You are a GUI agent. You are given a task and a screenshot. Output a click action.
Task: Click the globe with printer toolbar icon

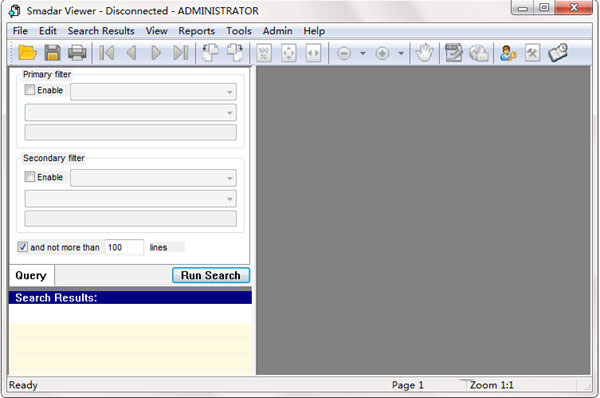(x=478, y=53)
